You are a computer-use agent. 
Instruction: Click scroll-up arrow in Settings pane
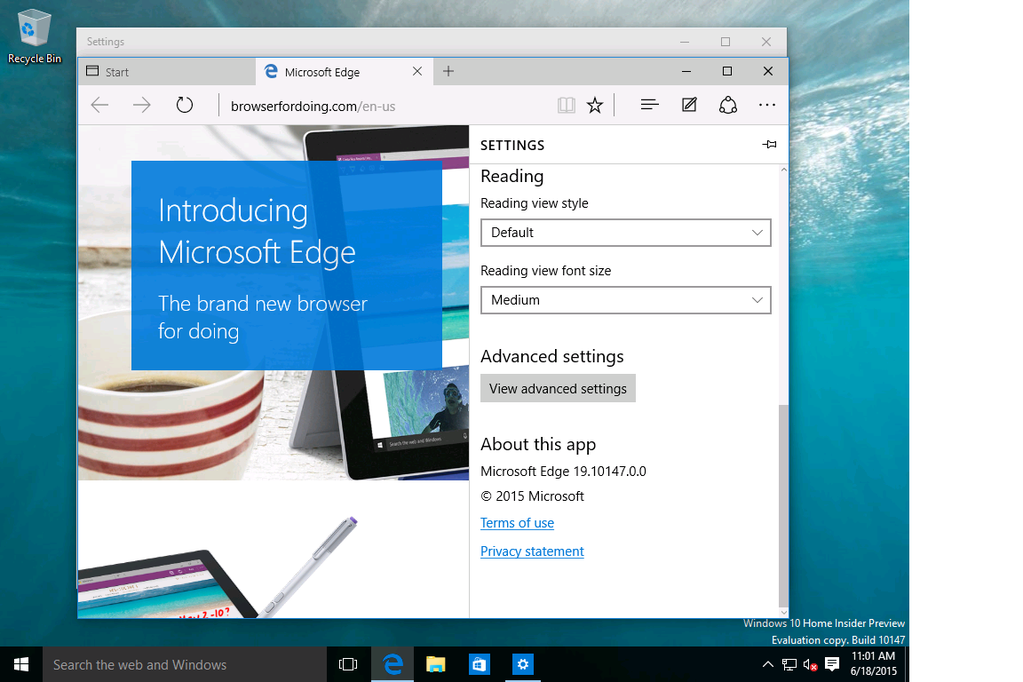click(x=784, y=170)
